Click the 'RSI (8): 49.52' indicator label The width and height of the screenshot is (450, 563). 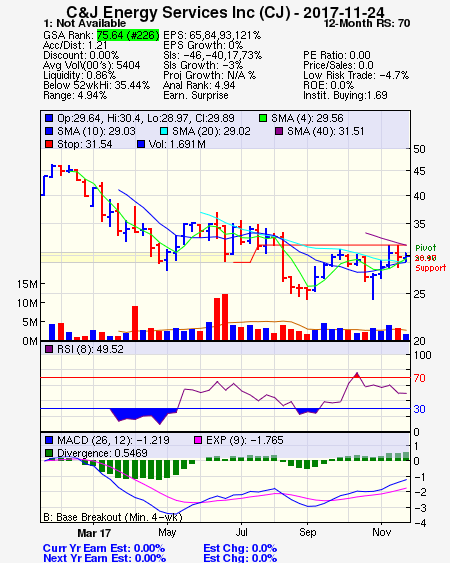tap(90, 349)
